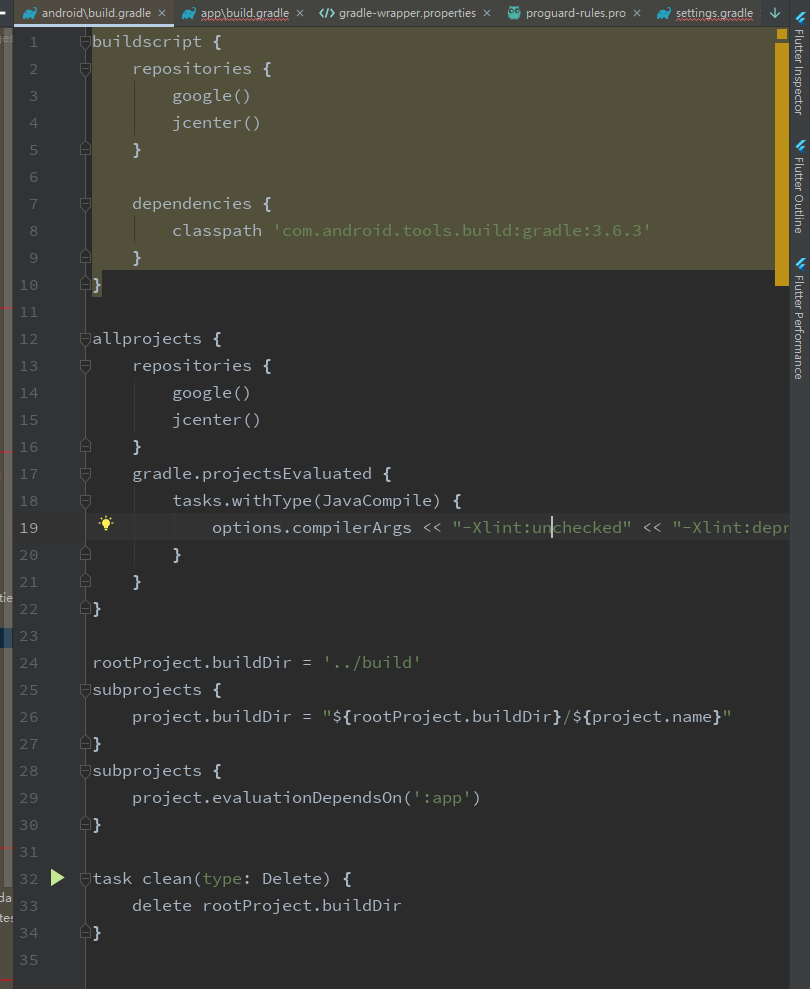Viewport: 810px width, 989px height.
Task: Collapse the subprojects block at line 25
Action: click(x=85, y=689)
